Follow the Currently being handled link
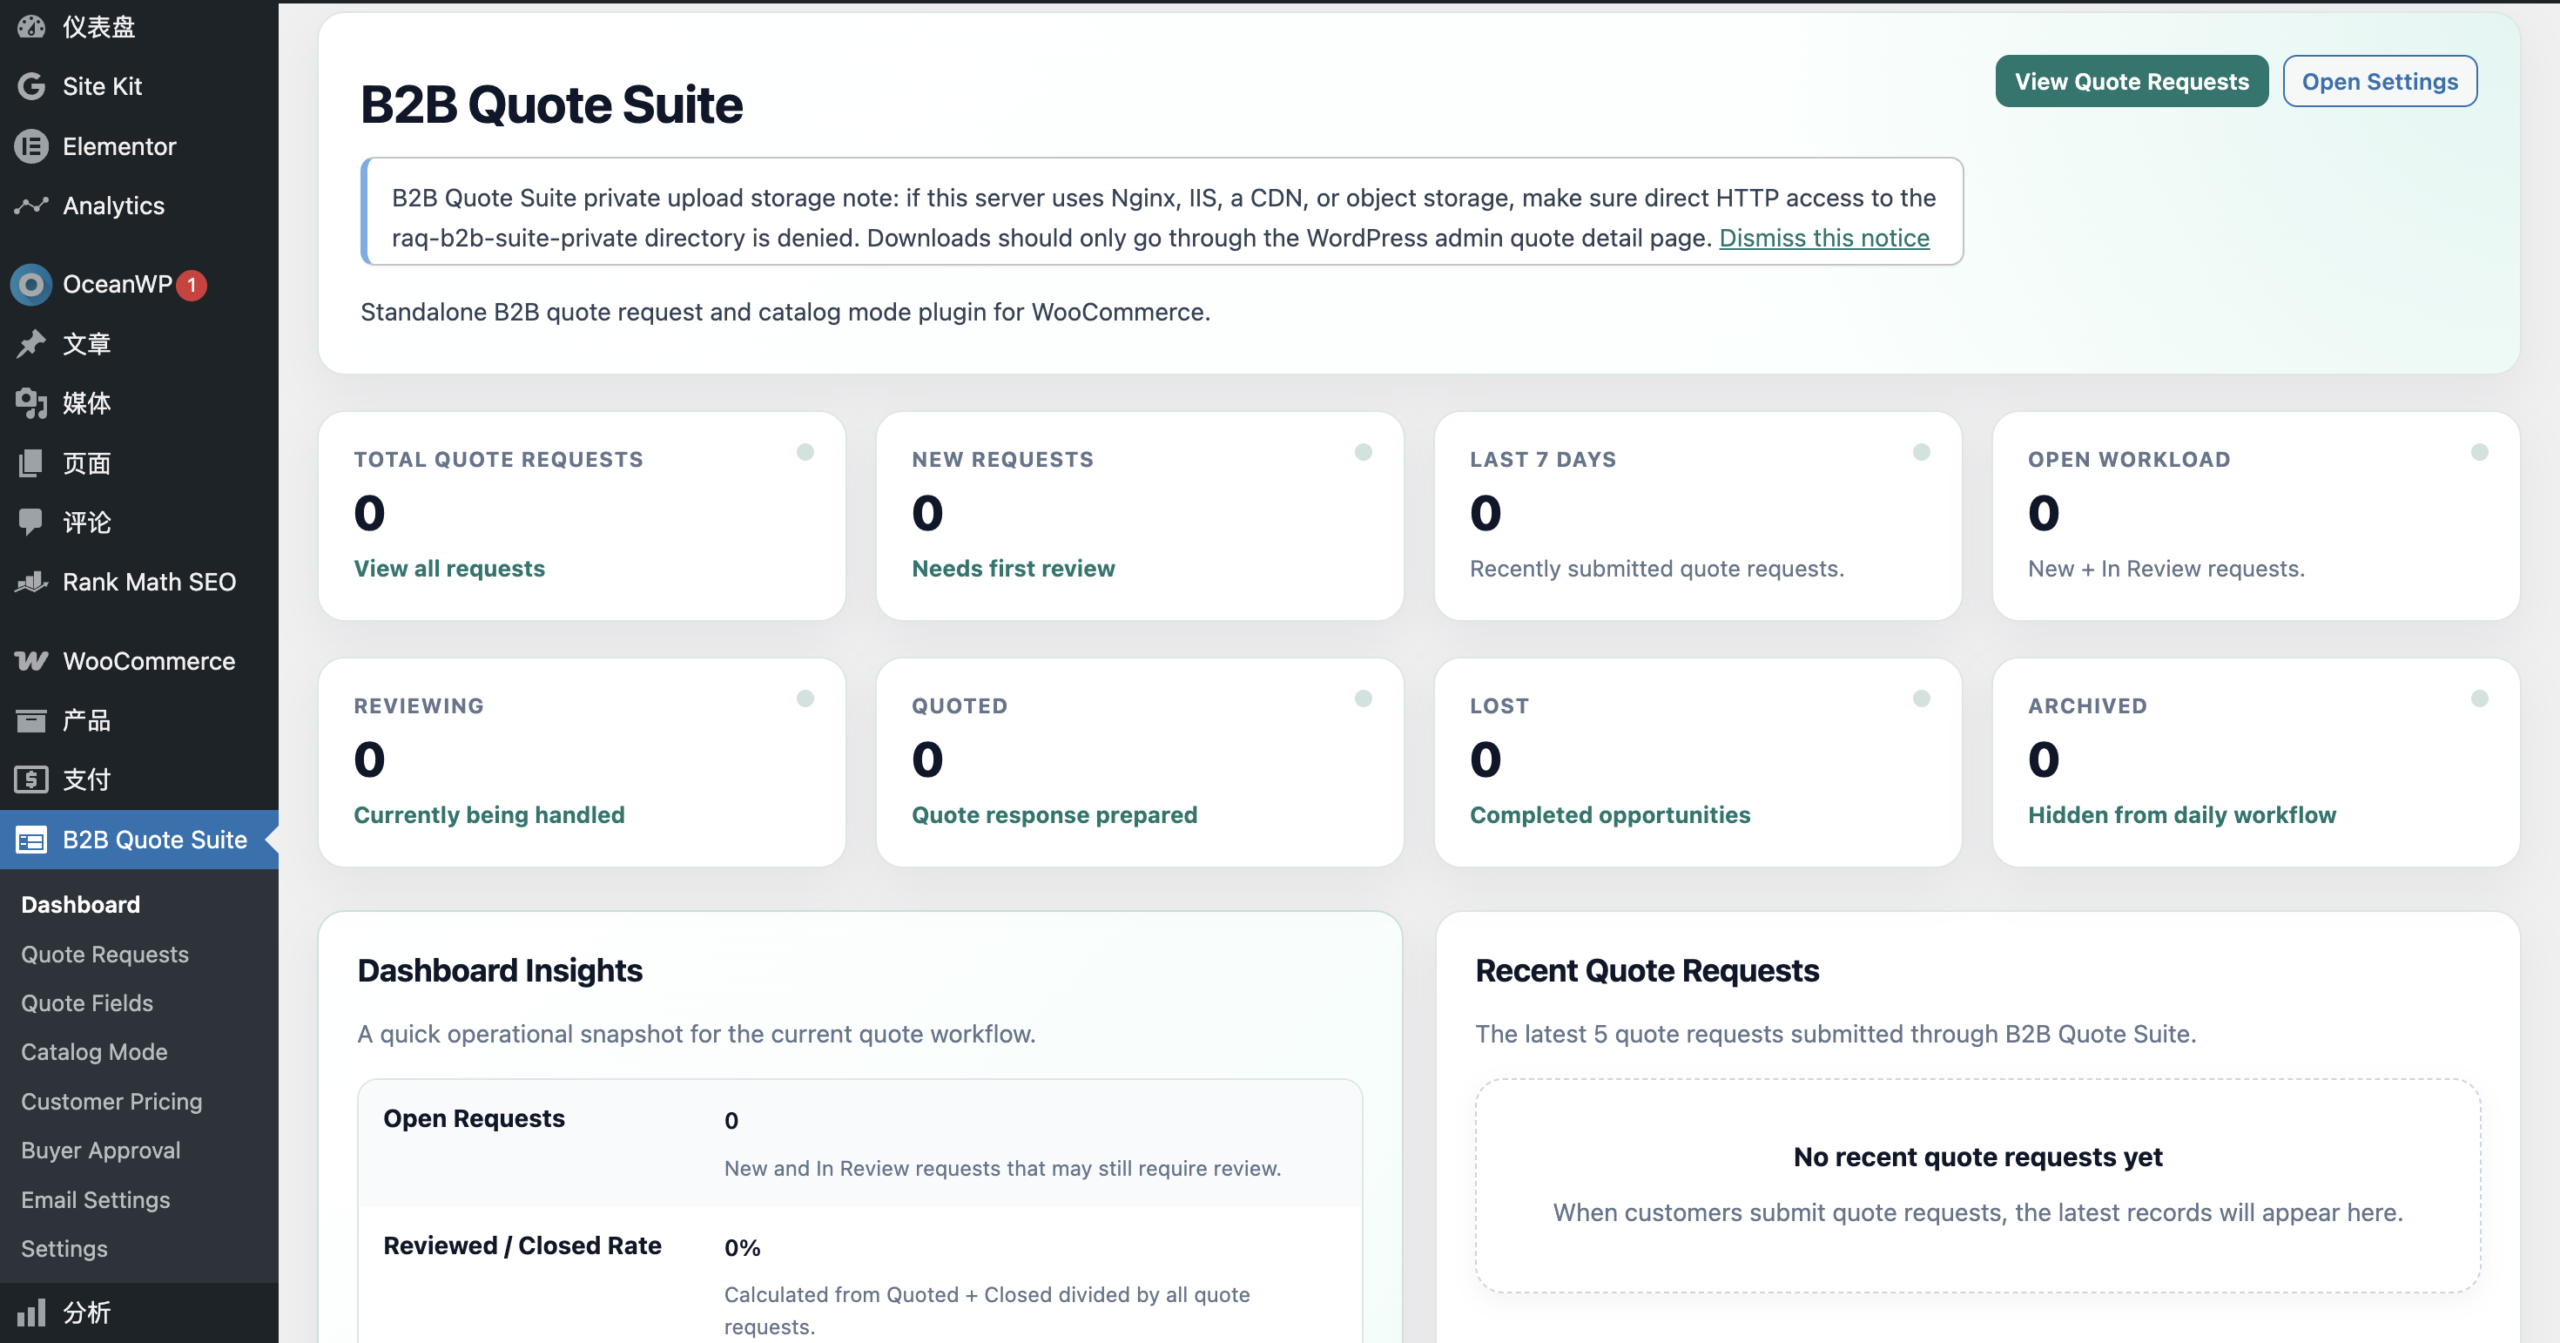This screenshot has width=2560, height=1343. coord(489,815)
